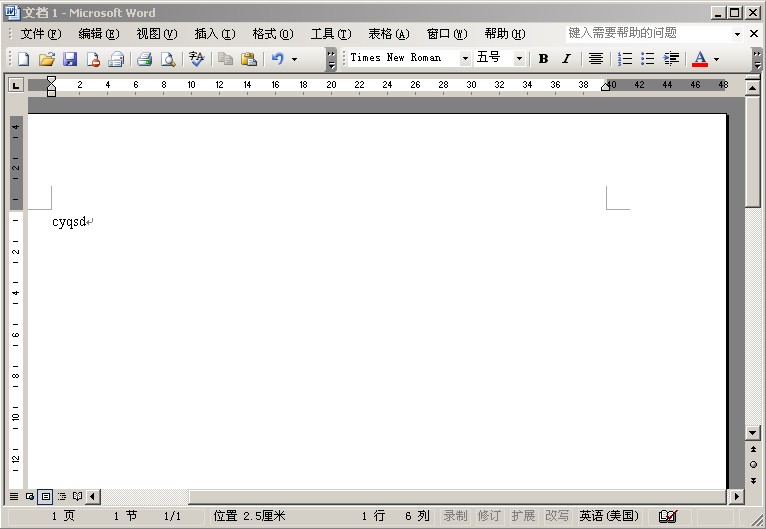Open the document permission icon
Viewport: 766px width, 529px height.
(x=93, y=59)
